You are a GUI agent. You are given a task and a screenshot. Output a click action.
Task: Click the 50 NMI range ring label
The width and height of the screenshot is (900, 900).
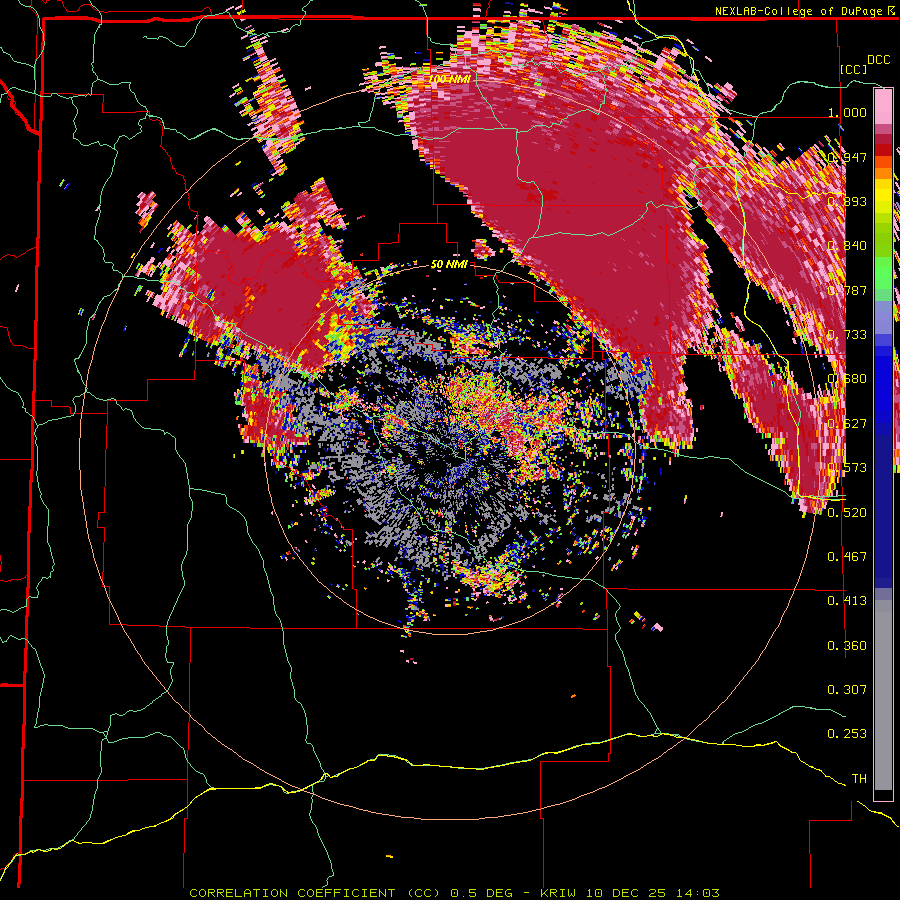click(x=449, y=264)
